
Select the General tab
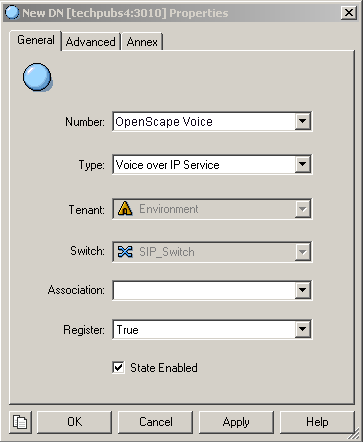click(36, 40)
